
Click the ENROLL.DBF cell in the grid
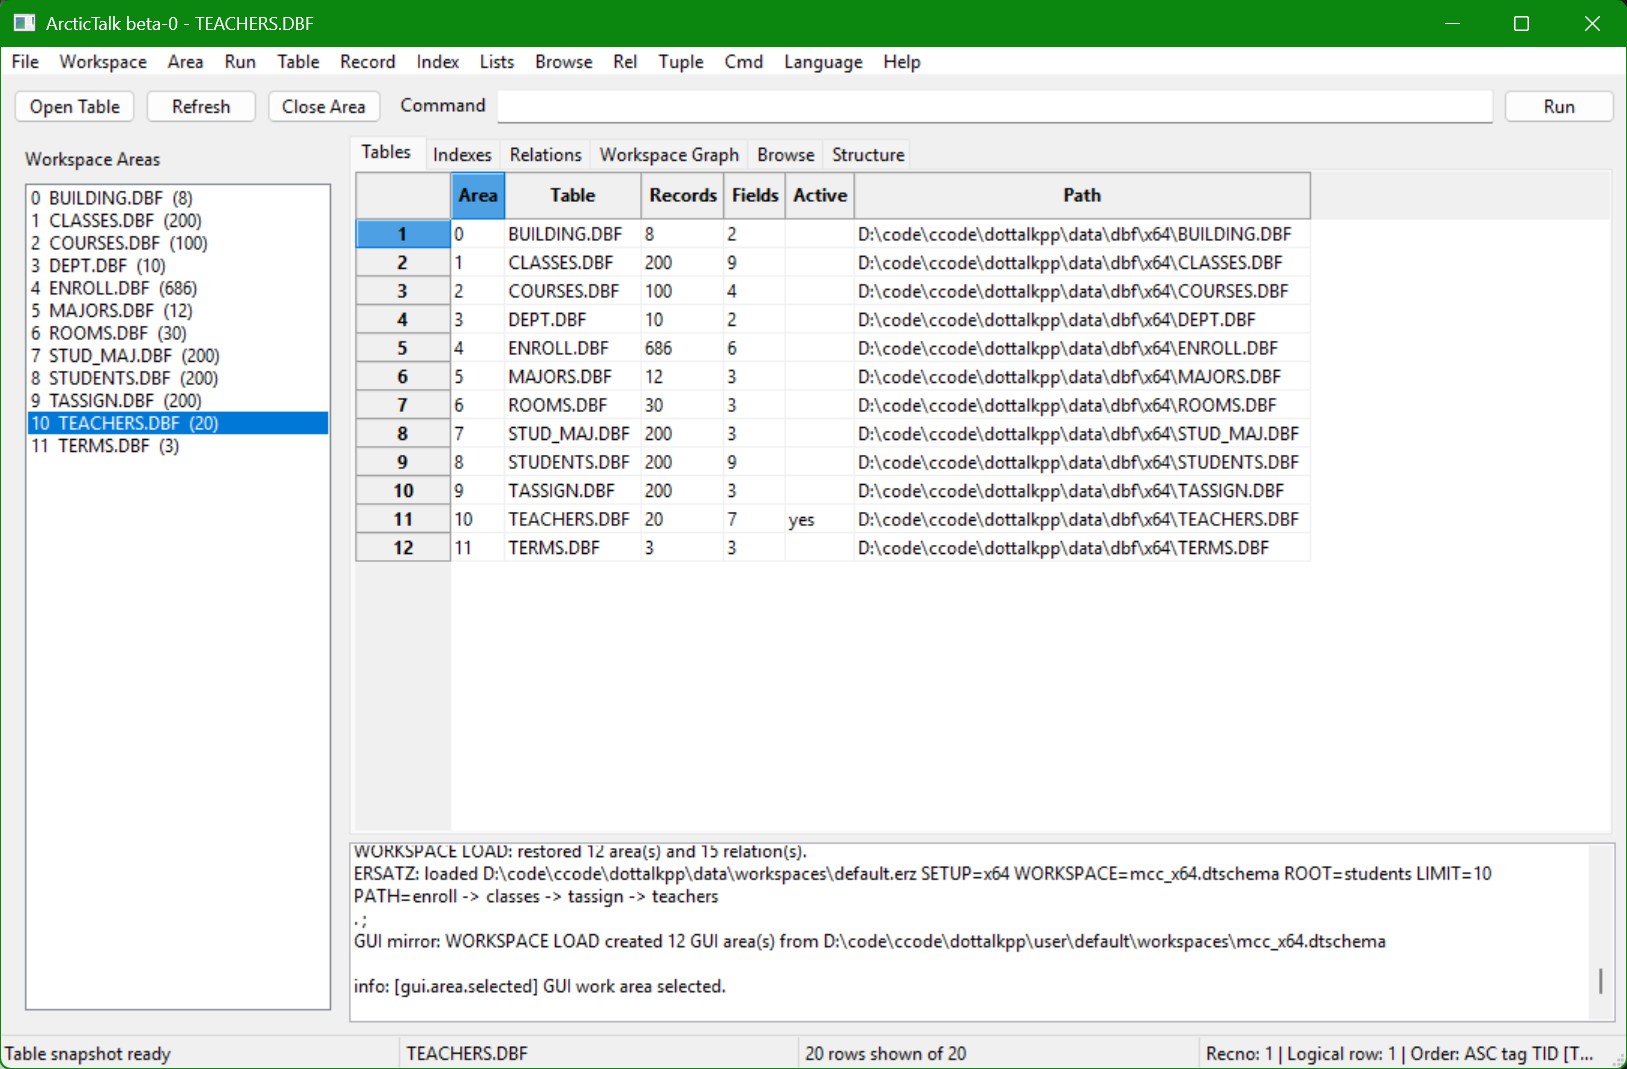pyautogui.click(x=572, y=348)
